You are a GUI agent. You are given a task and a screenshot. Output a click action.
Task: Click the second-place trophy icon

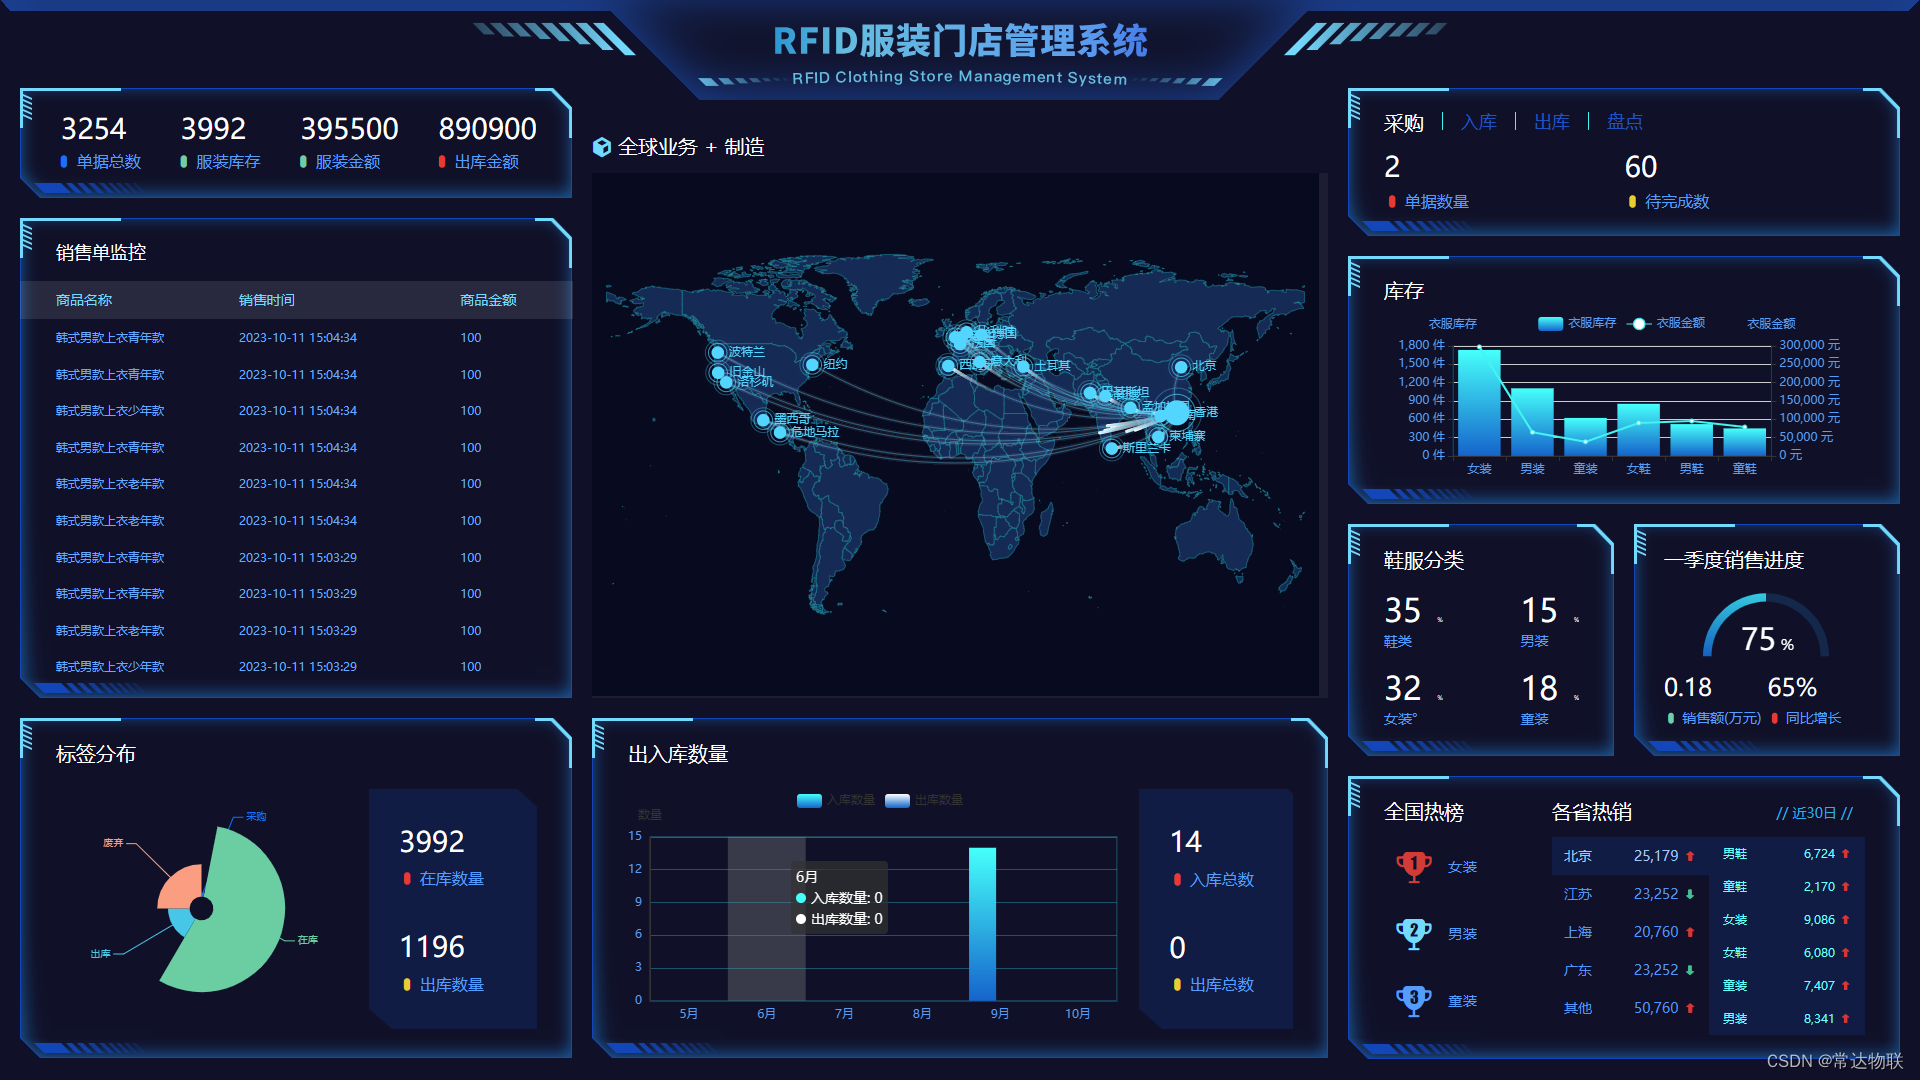click(1413, 933)
